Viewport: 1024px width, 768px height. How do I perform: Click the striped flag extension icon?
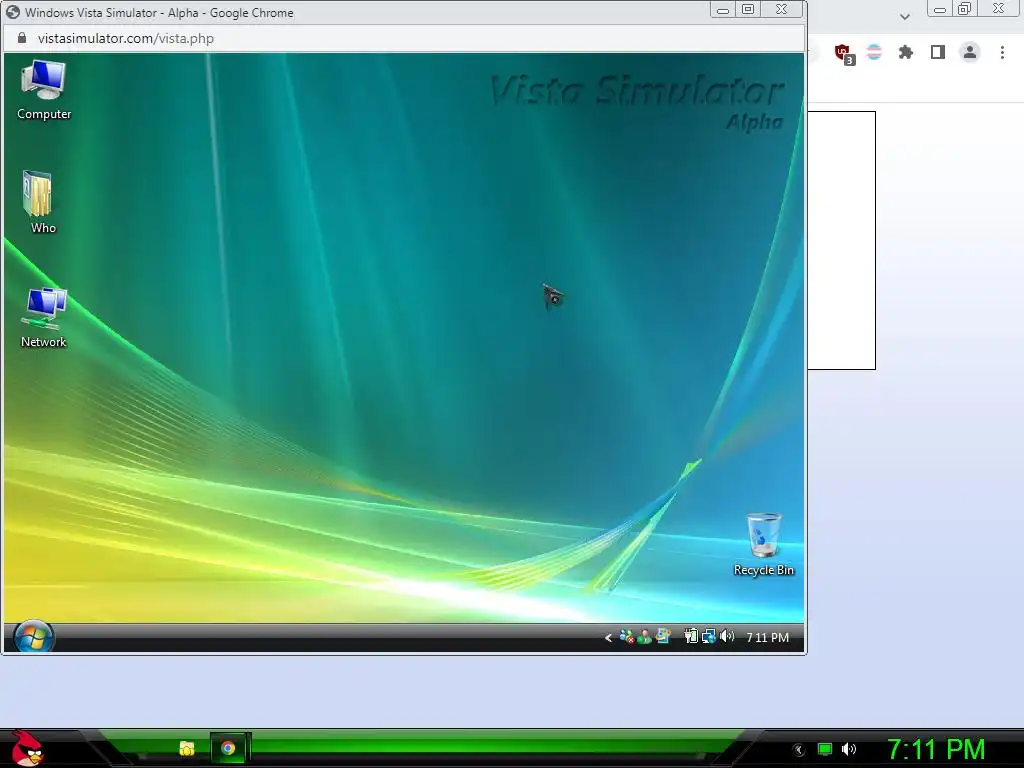[874, 52]
